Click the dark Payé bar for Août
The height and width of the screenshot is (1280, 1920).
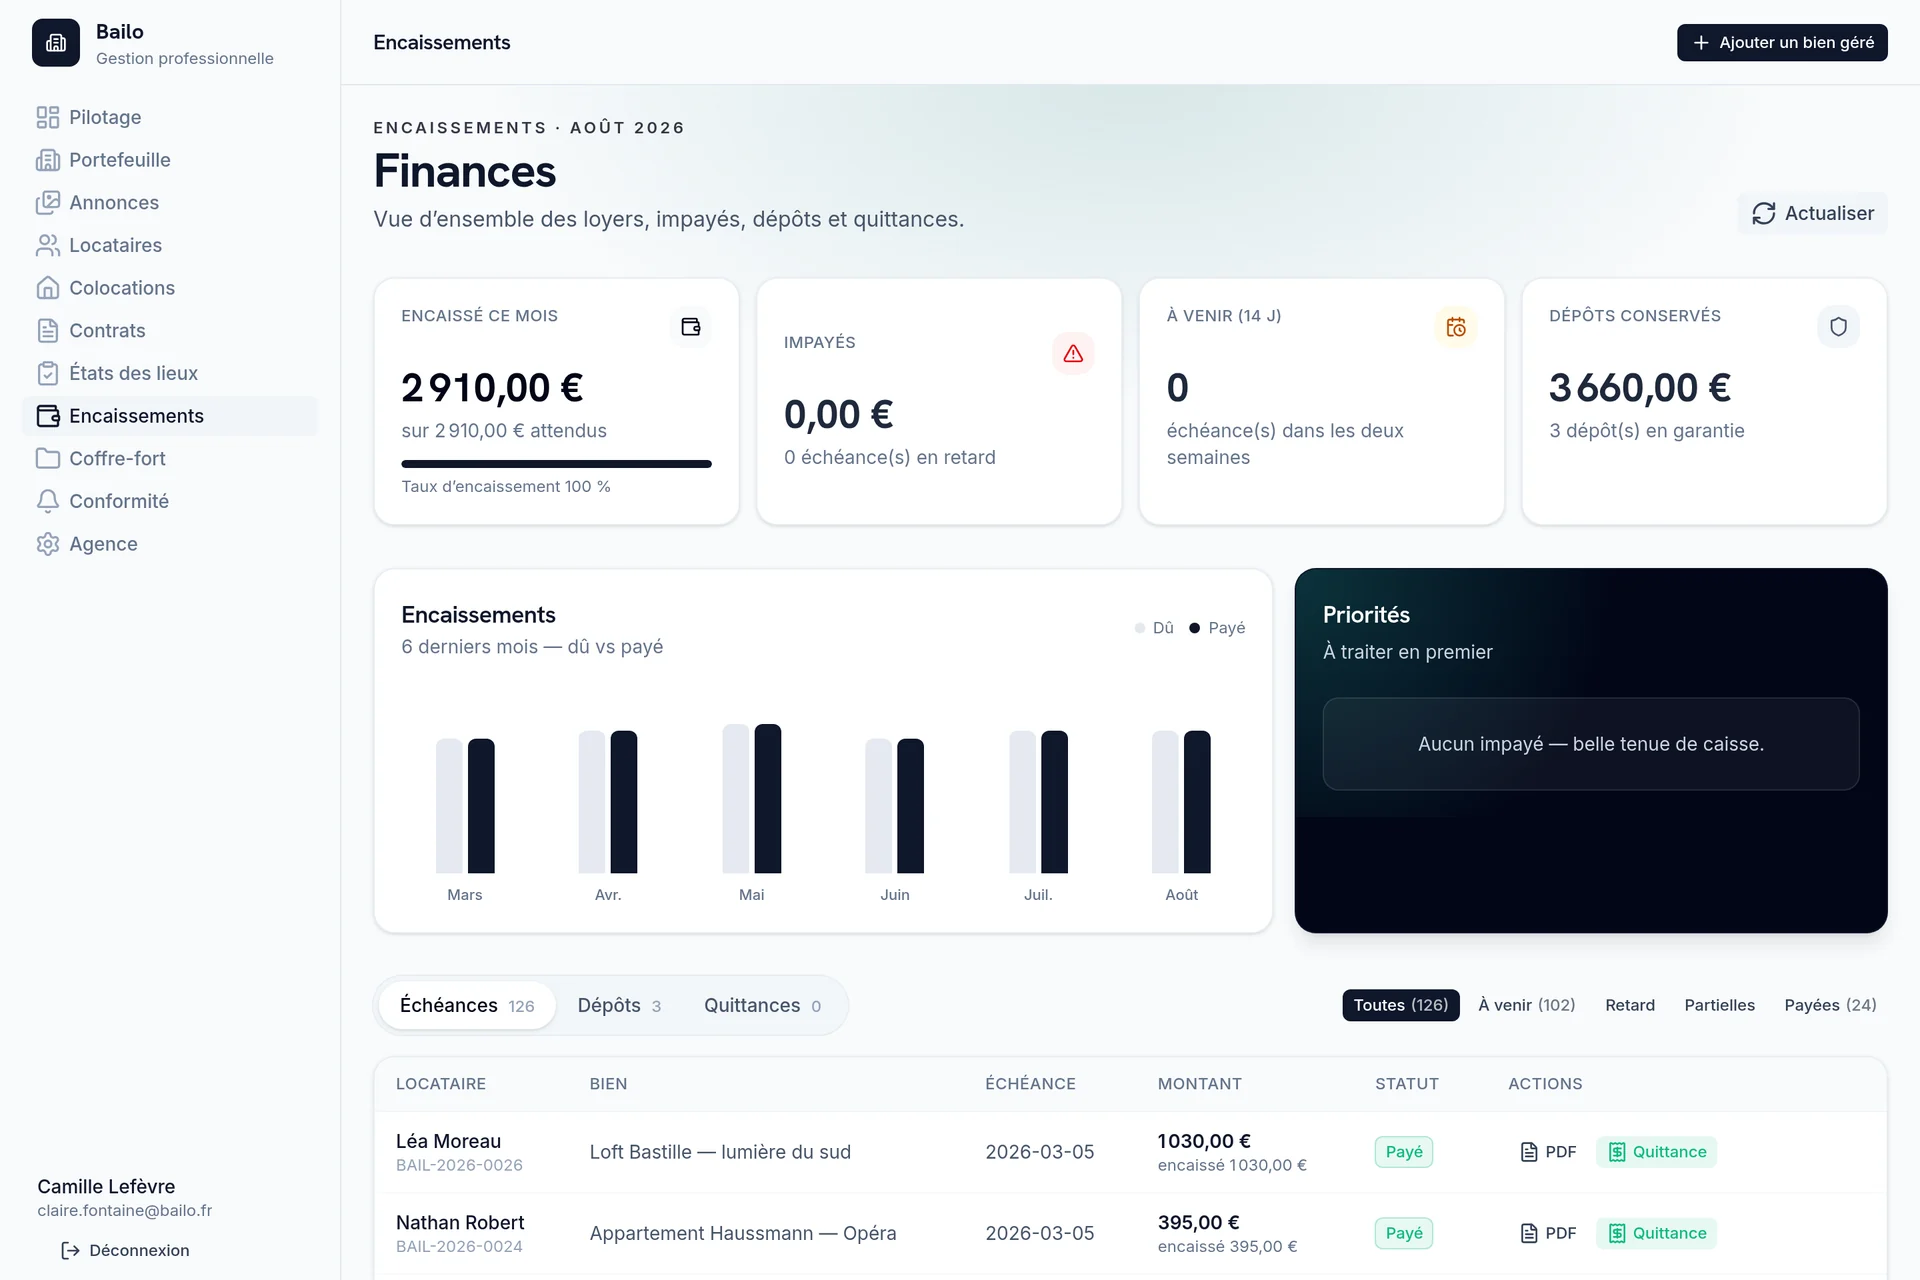pyautogui.click(x=1197, y=802)
